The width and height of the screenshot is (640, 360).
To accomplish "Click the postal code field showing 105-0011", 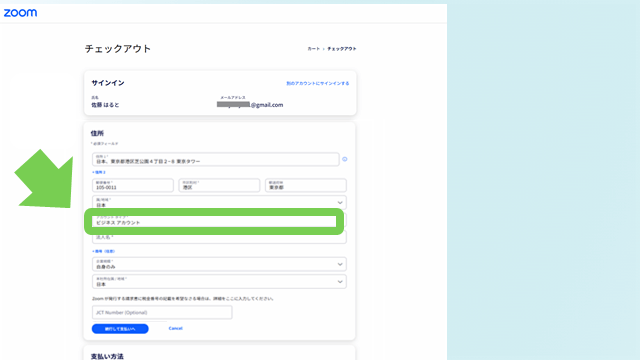I will tap(133, 185).
